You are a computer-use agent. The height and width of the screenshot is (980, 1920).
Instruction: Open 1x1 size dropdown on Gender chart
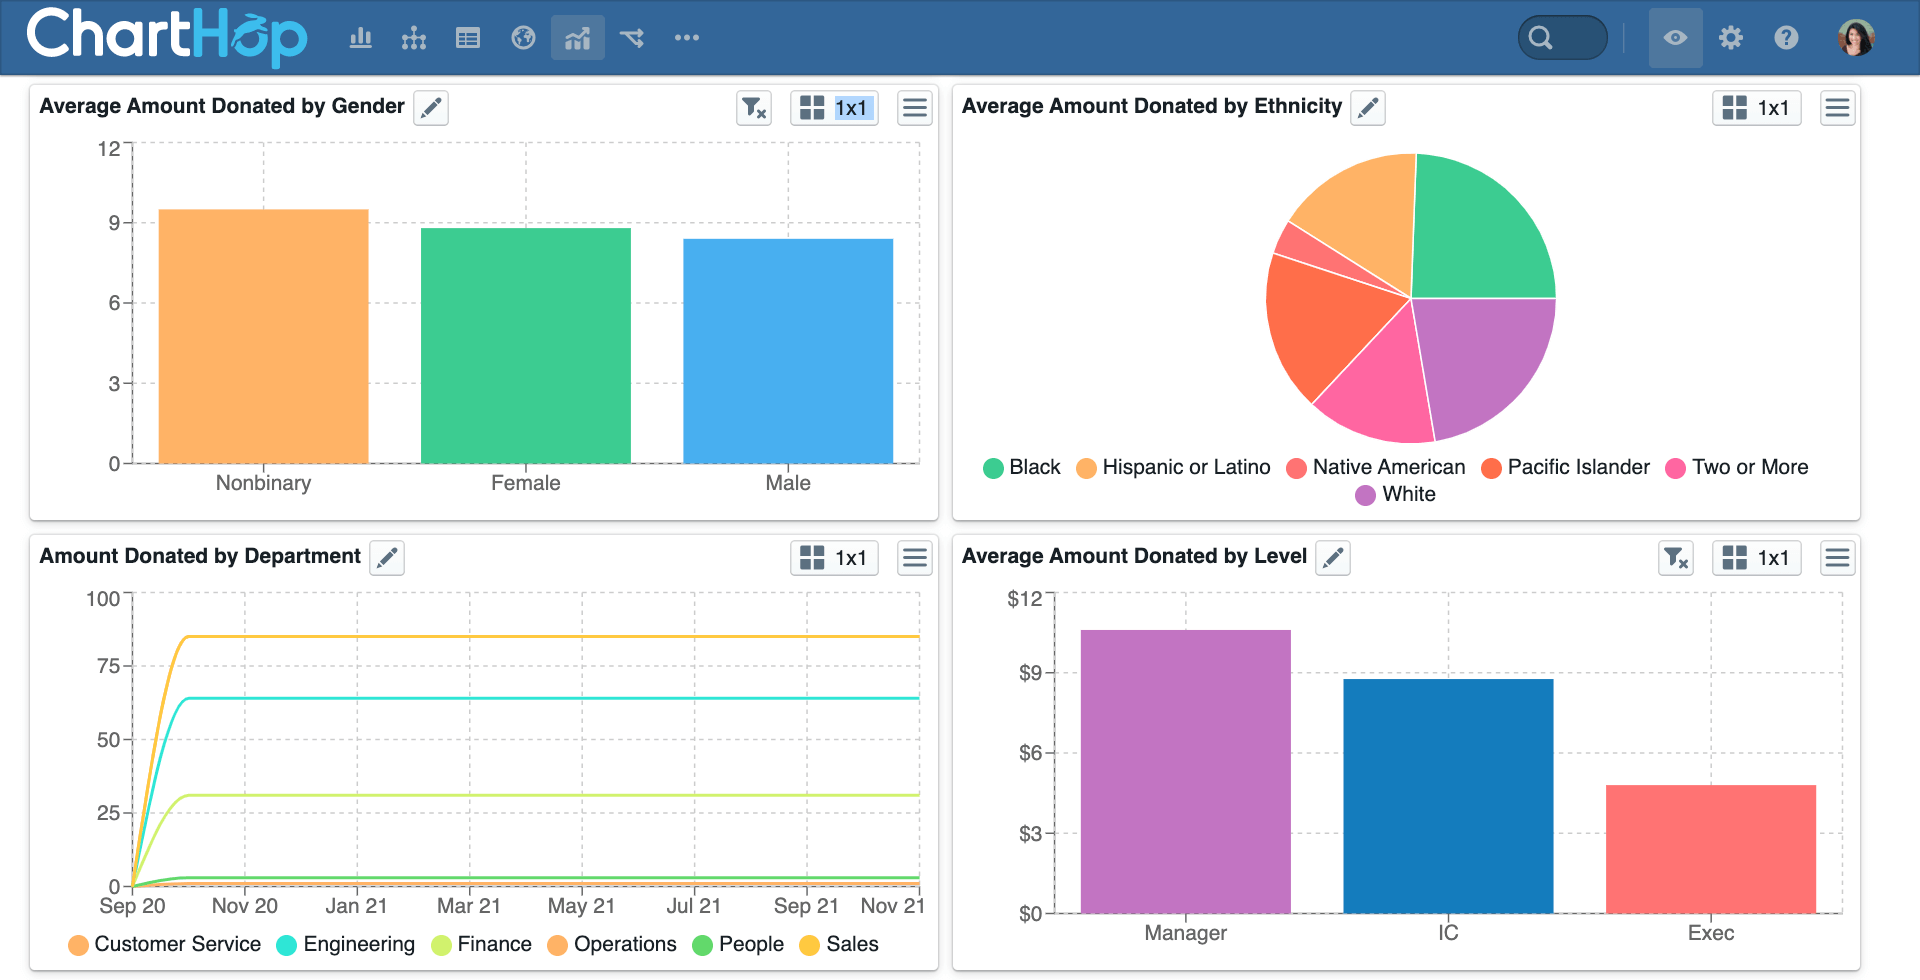(834, 108)
